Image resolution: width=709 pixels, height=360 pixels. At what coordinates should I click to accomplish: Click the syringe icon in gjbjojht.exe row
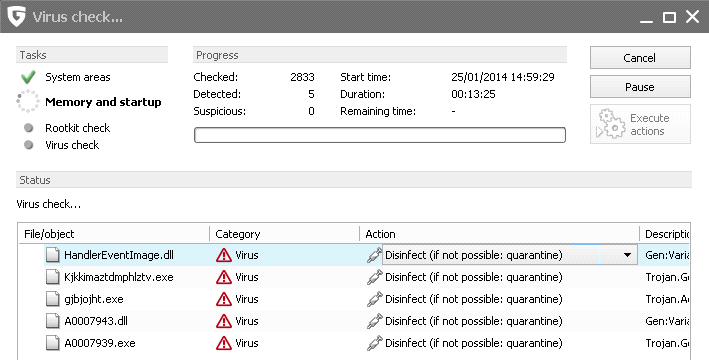[374, 299]
